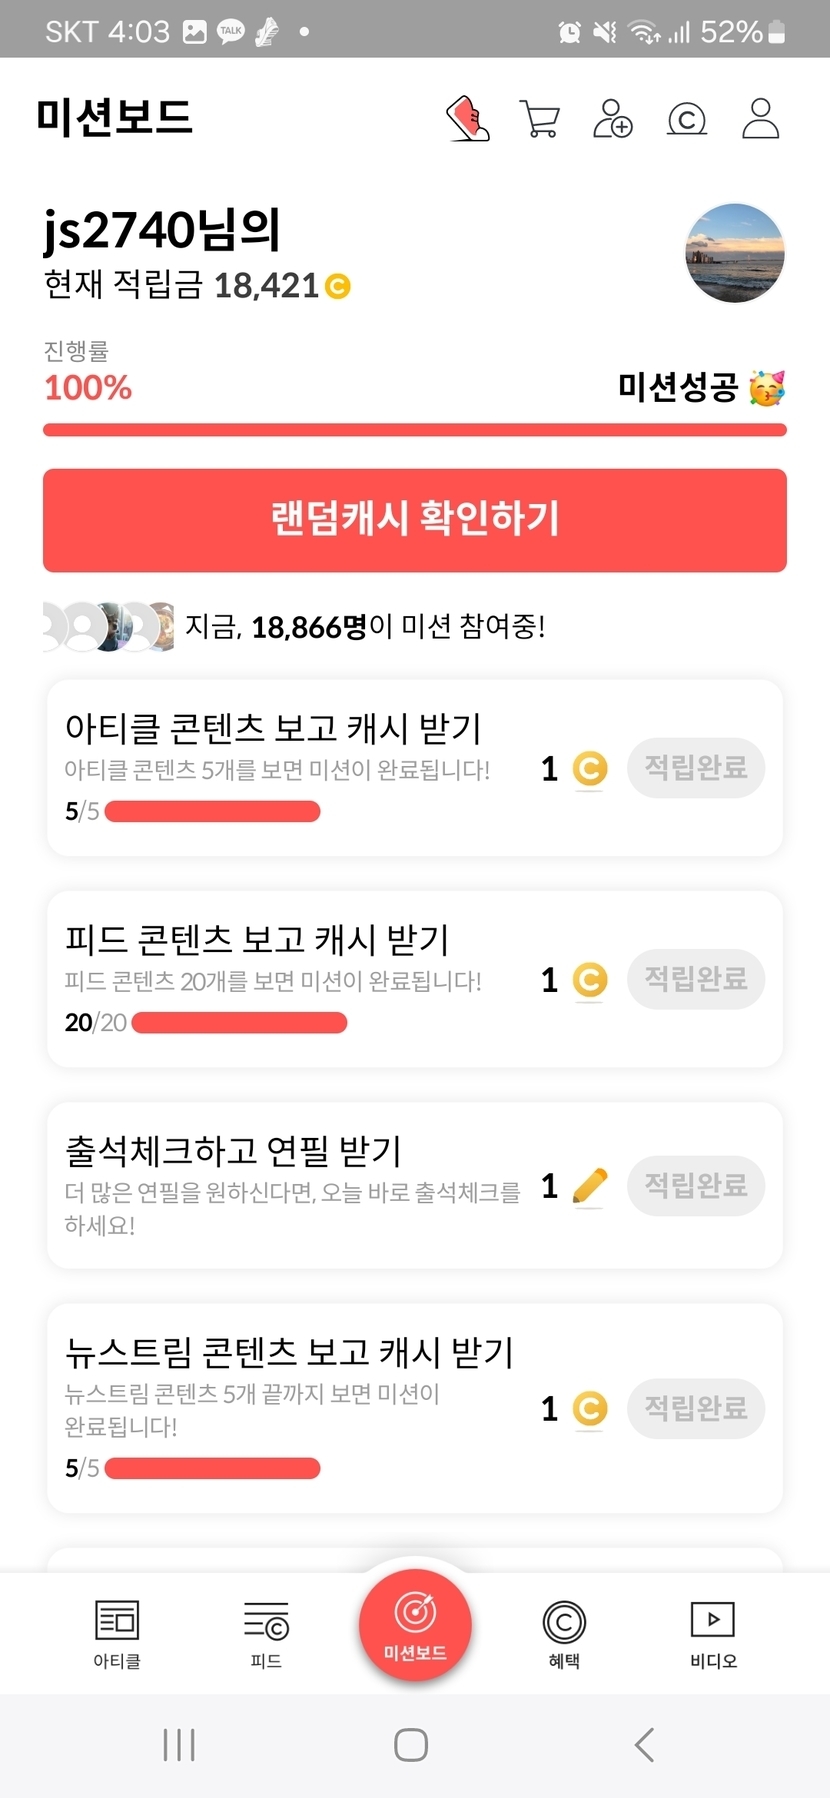This screenshot has height=1798, width=830.
Task: Switch to the 피드 tab
Action: [x=266, y=1632]
